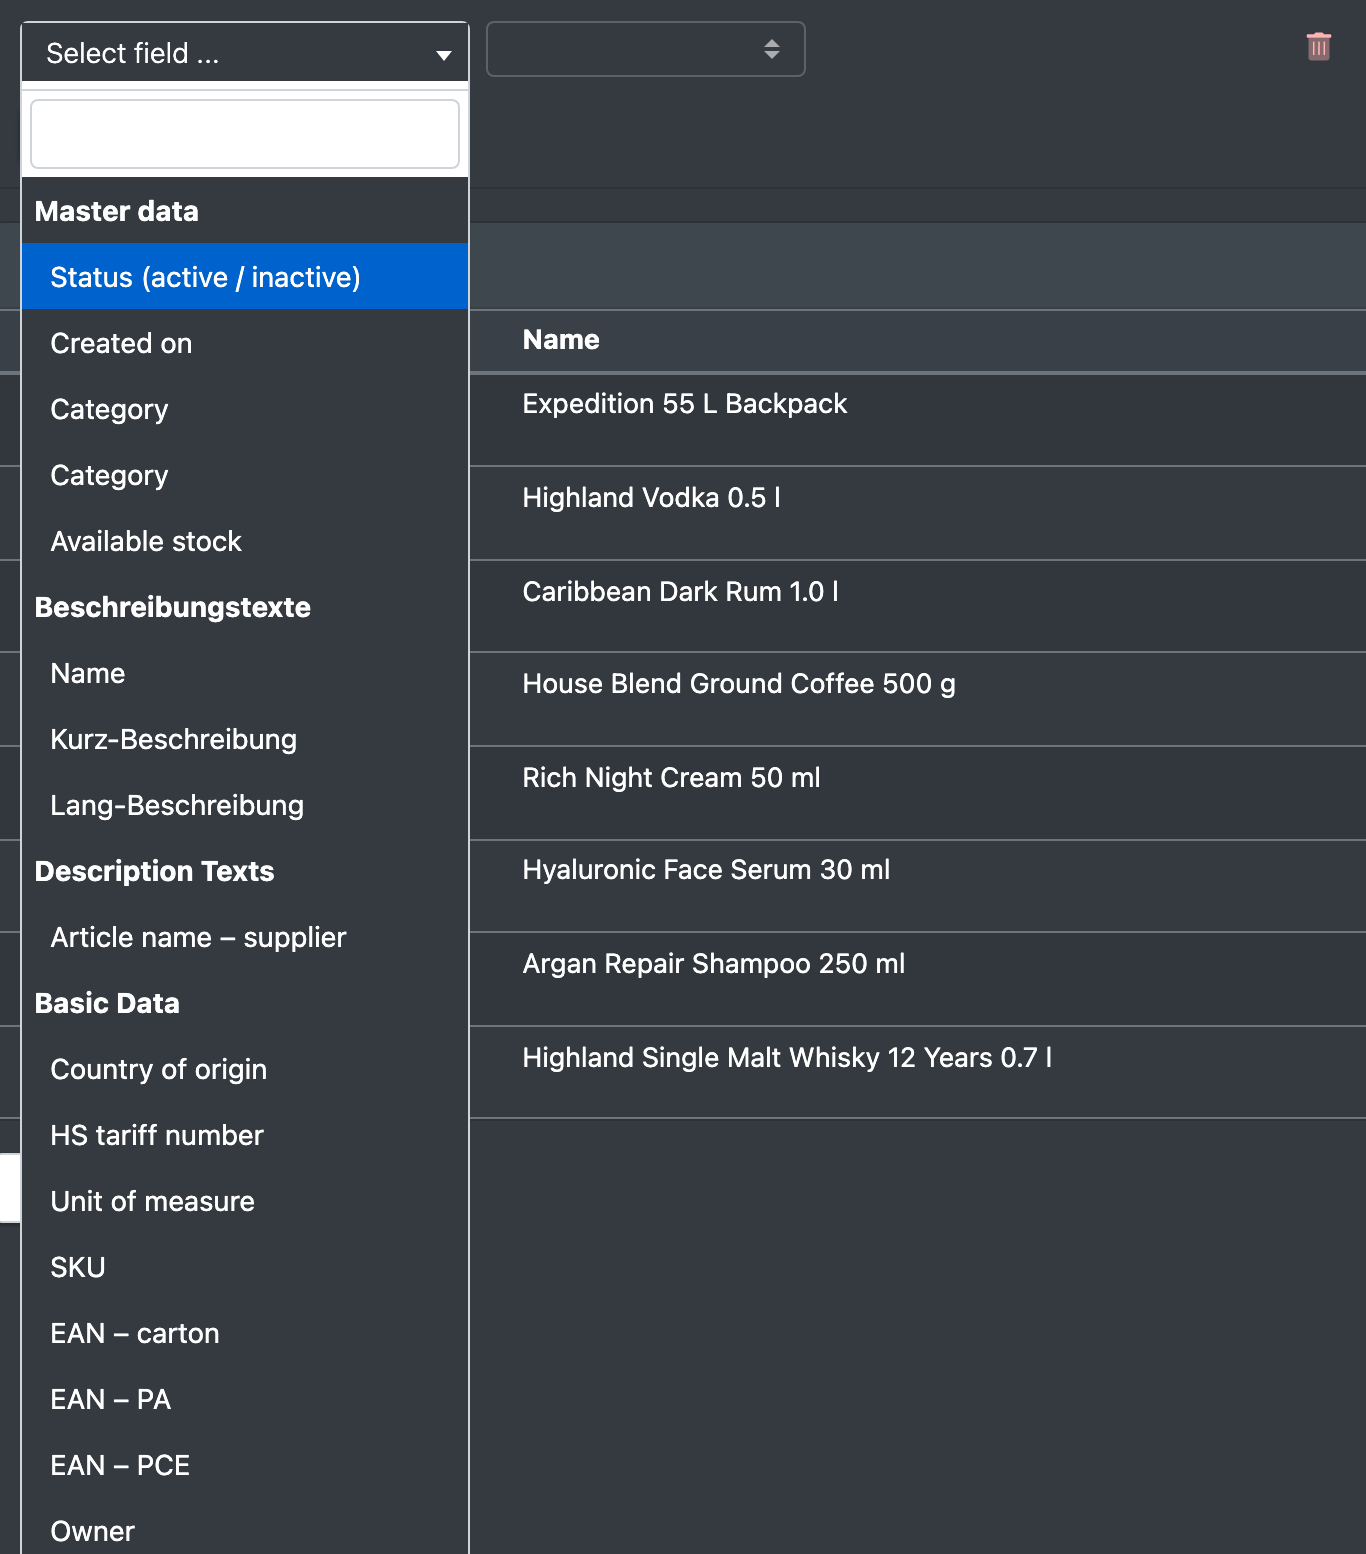Choose the 'EAN – PA' option

(245, 1399)
